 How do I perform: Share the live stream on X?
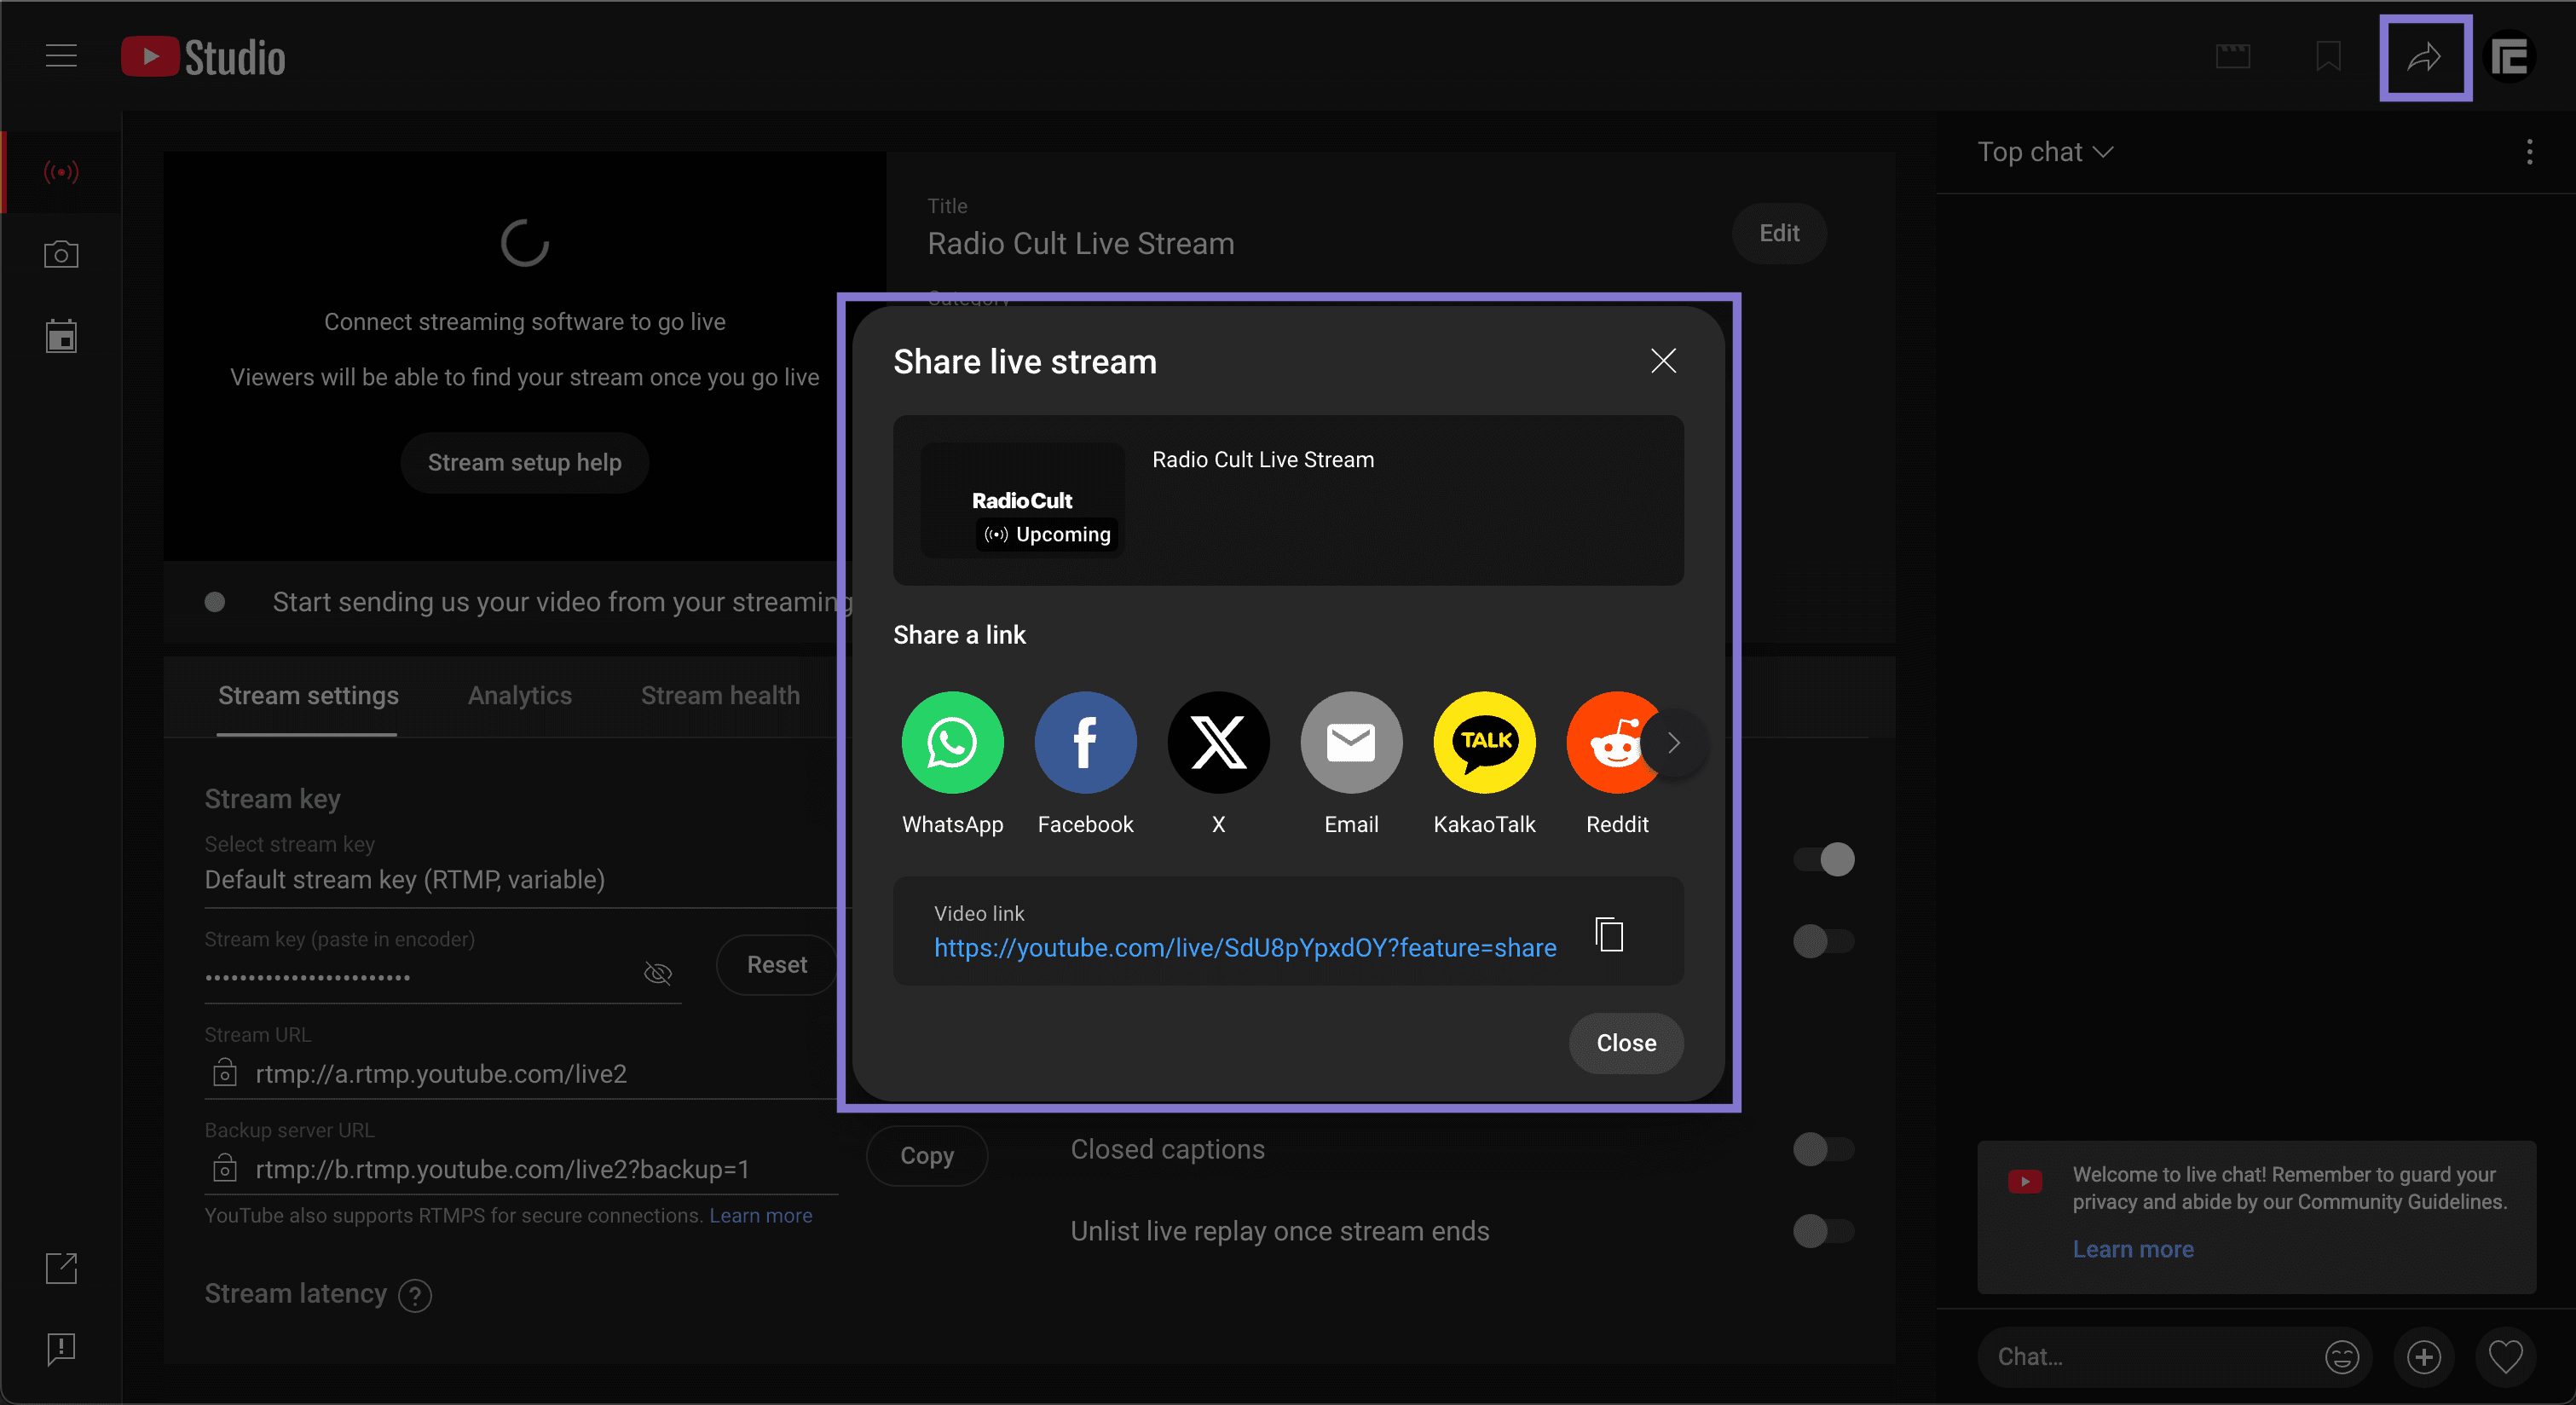pos(1218,742)
